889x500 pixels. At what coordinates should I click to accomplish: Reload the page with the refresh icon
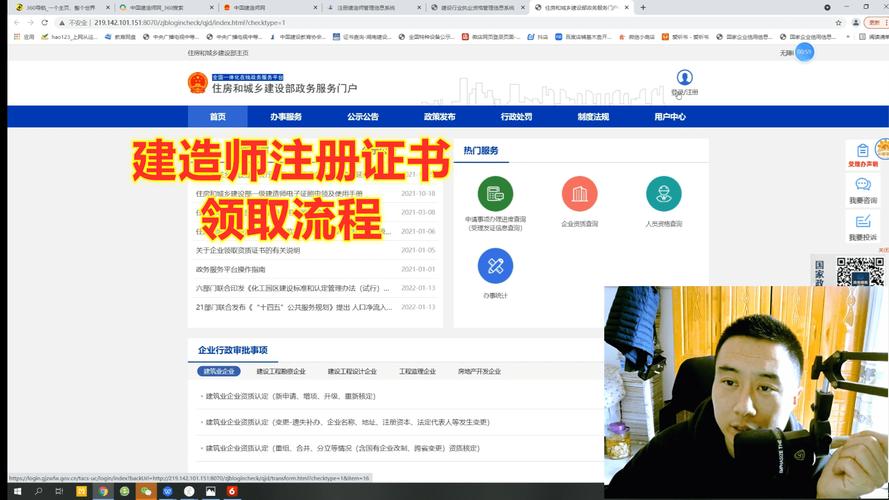click(45, 23)
